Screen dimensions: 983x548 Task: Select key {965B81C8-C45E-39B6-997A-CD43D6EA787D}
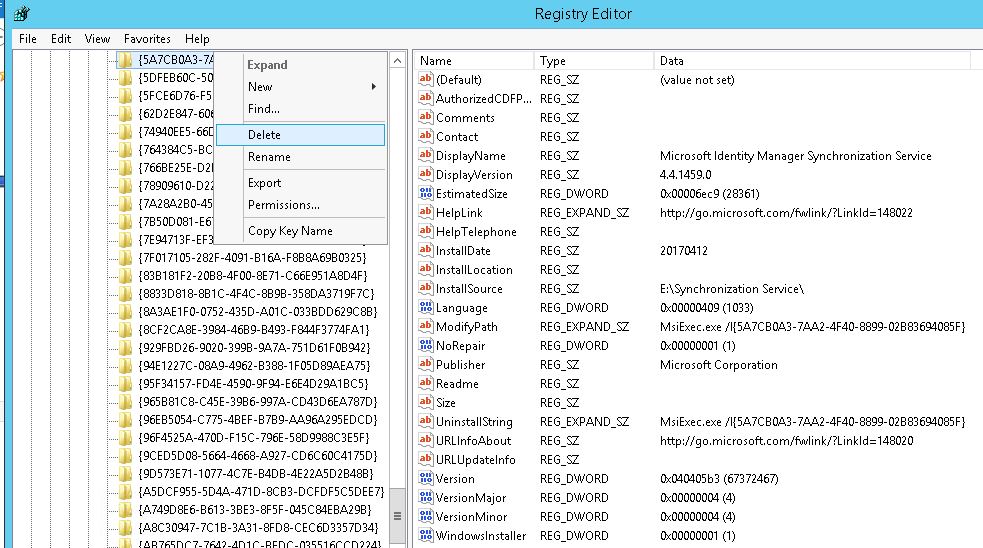(258, 402)
